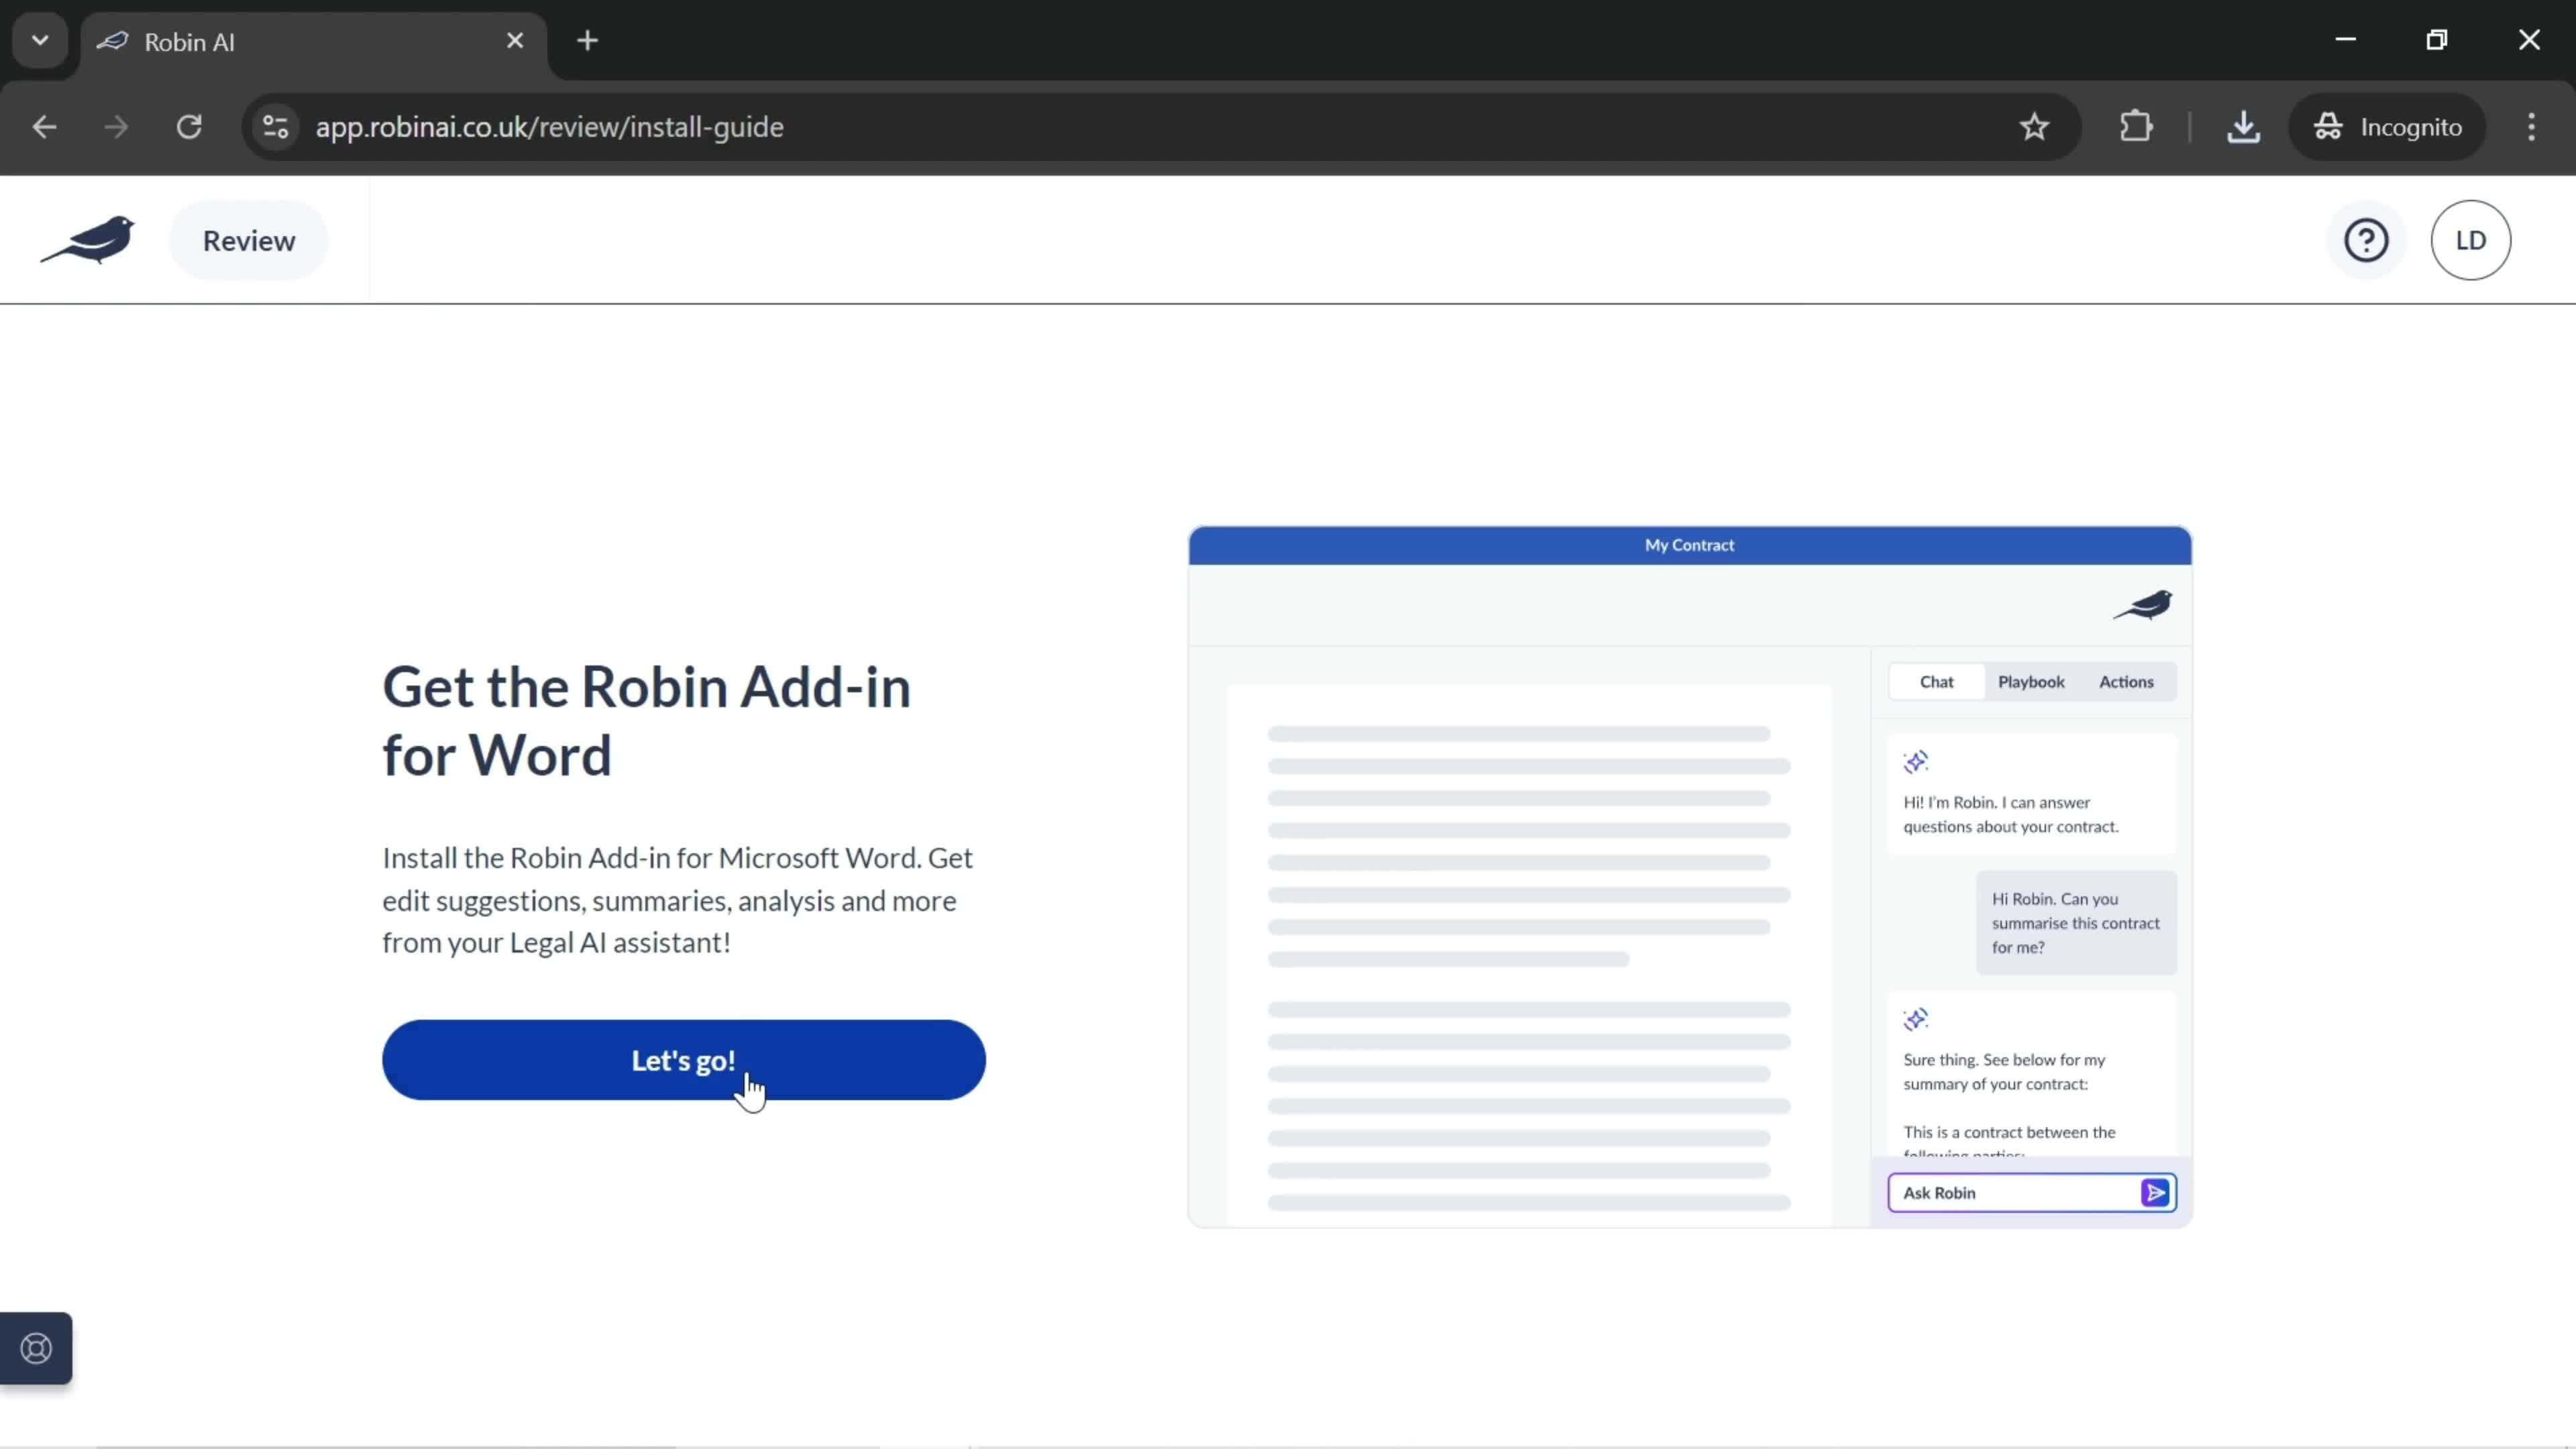Image resolution: width=2576 pixels, height=1449 pixels.
Task: Open the Review section
Action: [x=249, y=240]
